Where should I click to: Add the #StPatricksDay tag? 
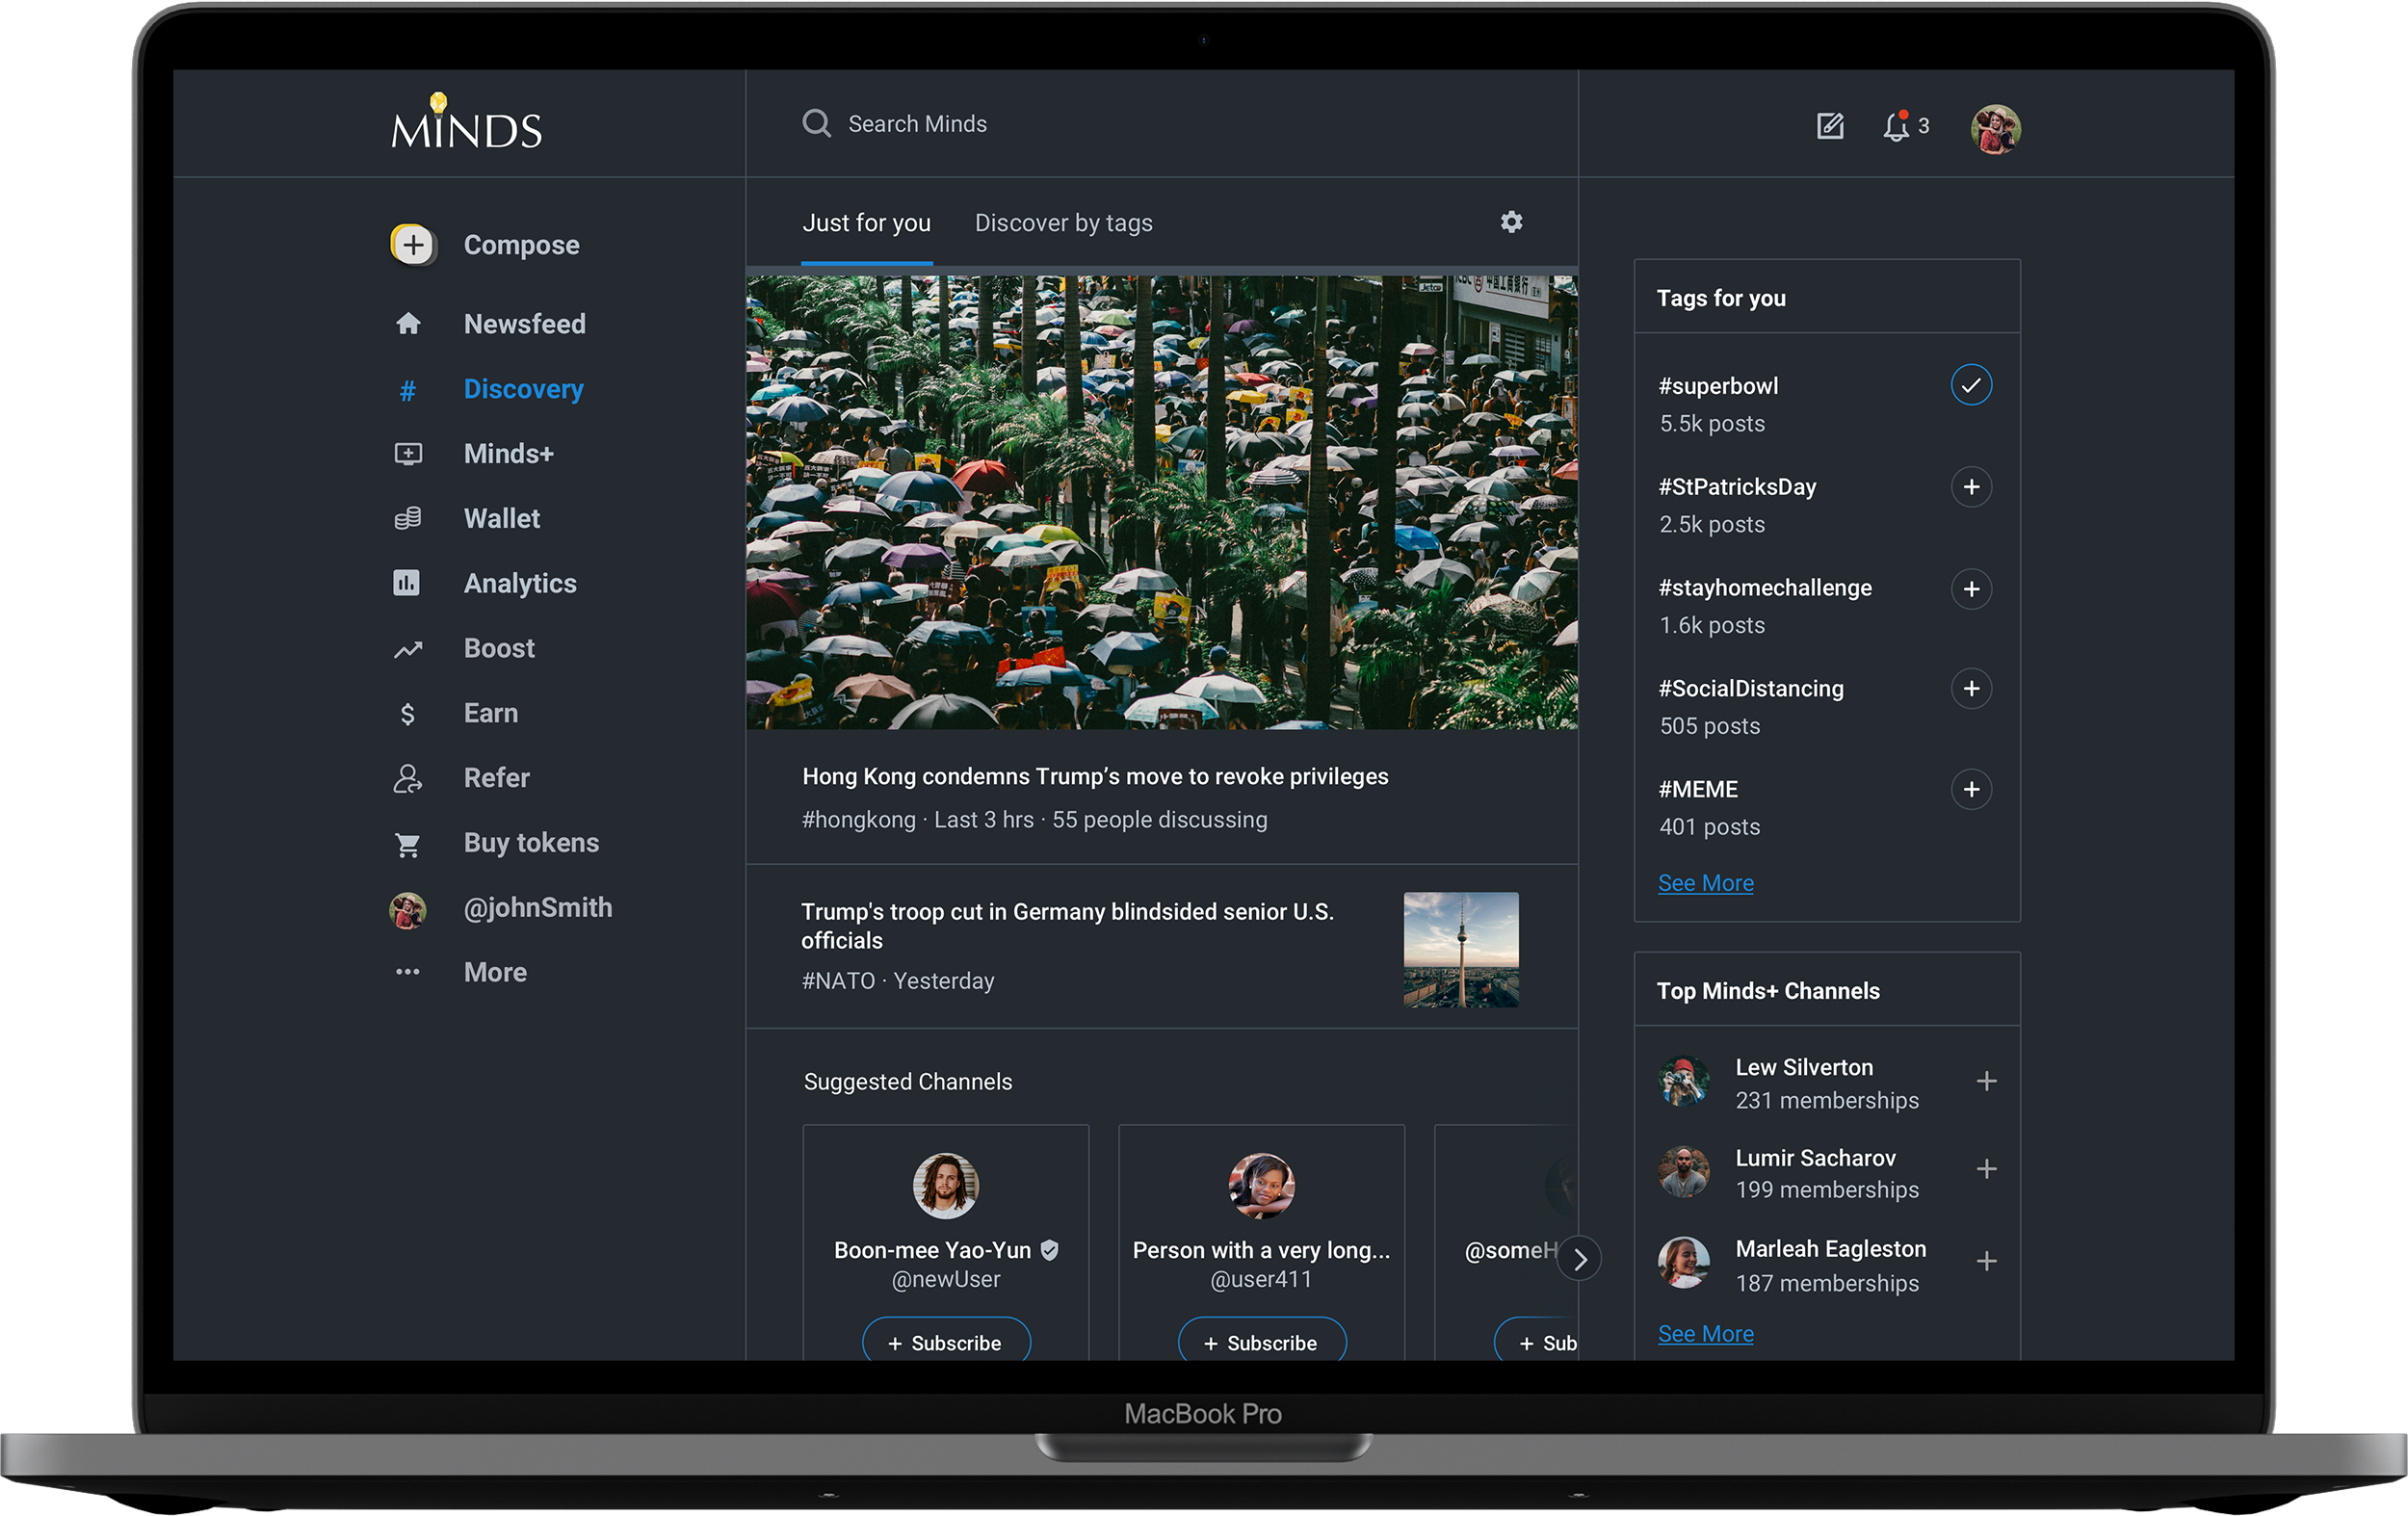pyautogui.click(x=1970, y=487)
